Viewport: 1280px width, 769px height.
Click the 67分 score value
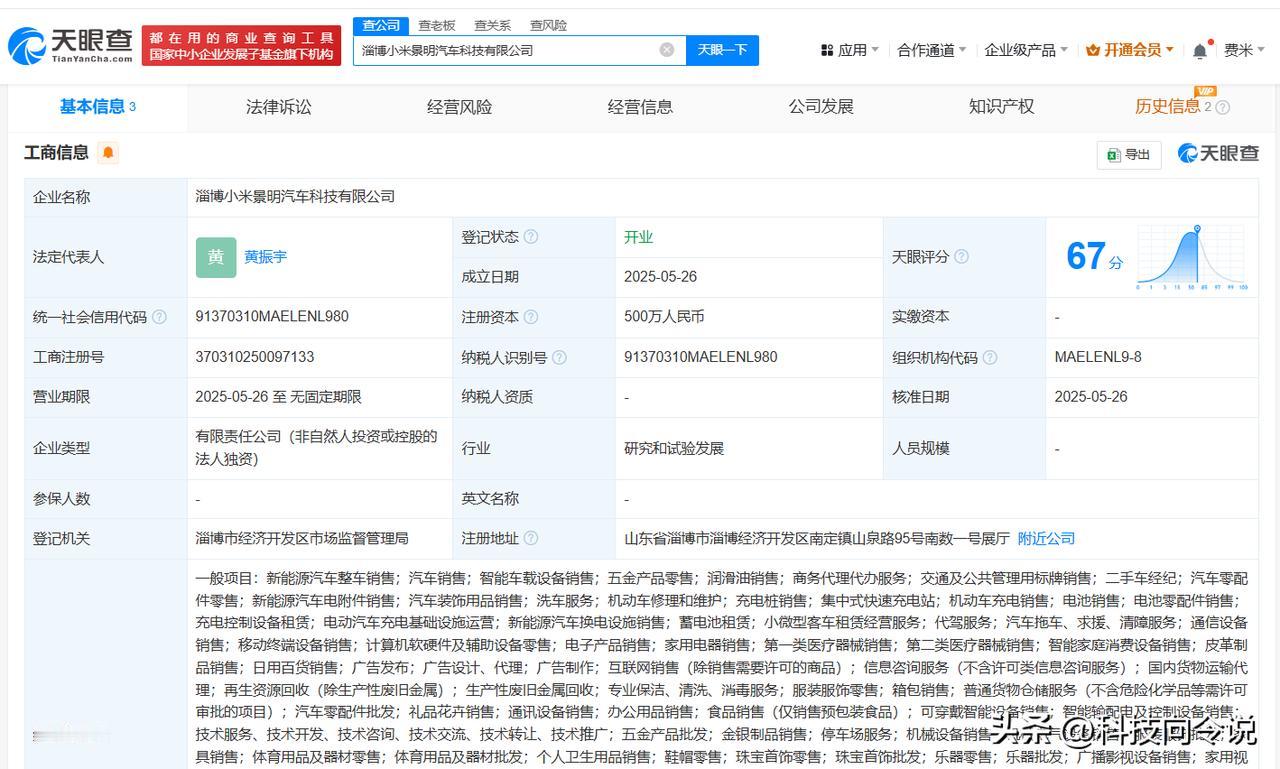(x=1094, y=257)
